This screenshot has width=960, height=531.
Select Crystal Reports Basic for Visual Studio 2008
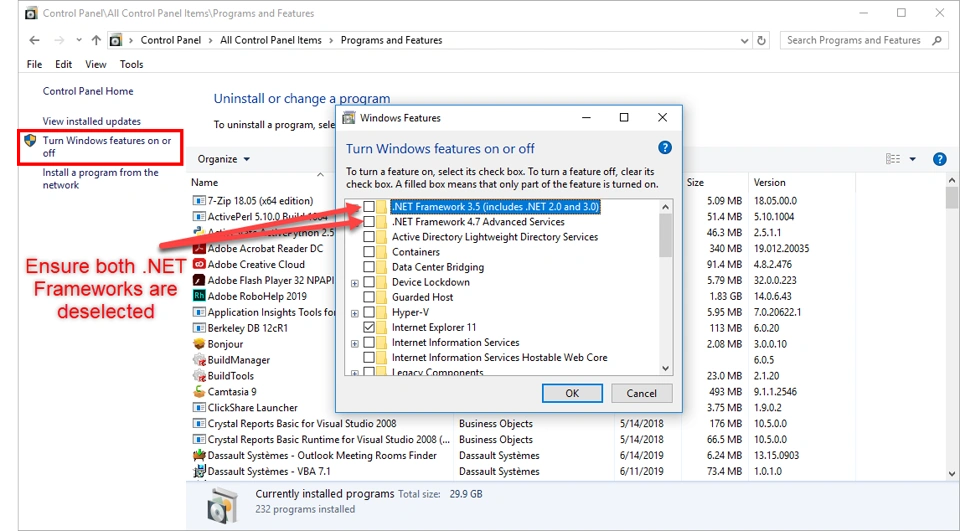[302, 423]
